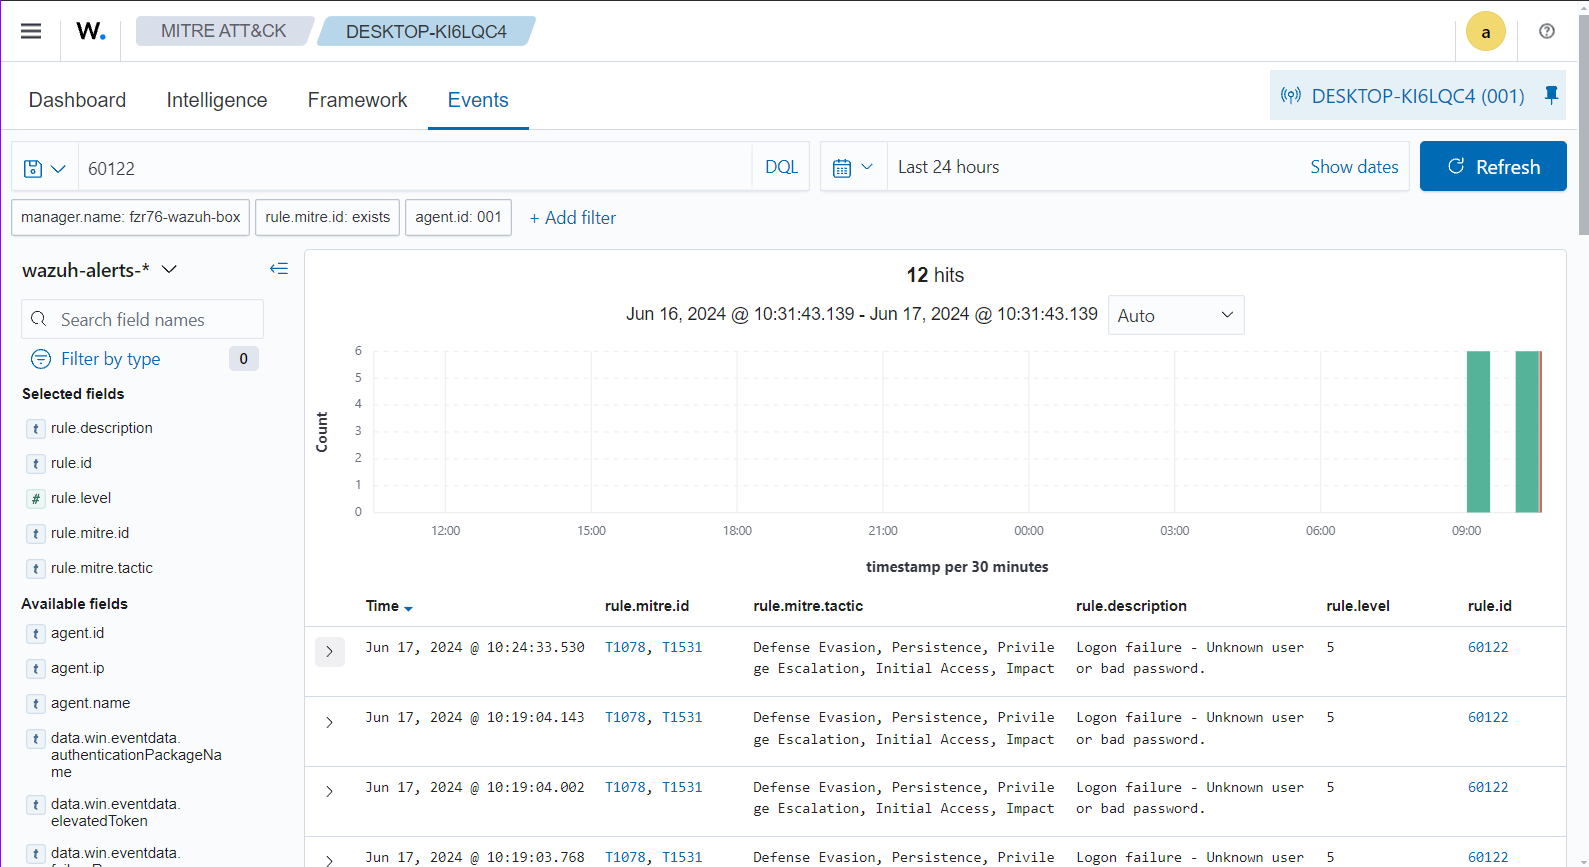Switch to the Intelligence tab
This screenshot has height=867, width=1589.
click(x=217, y=100)
